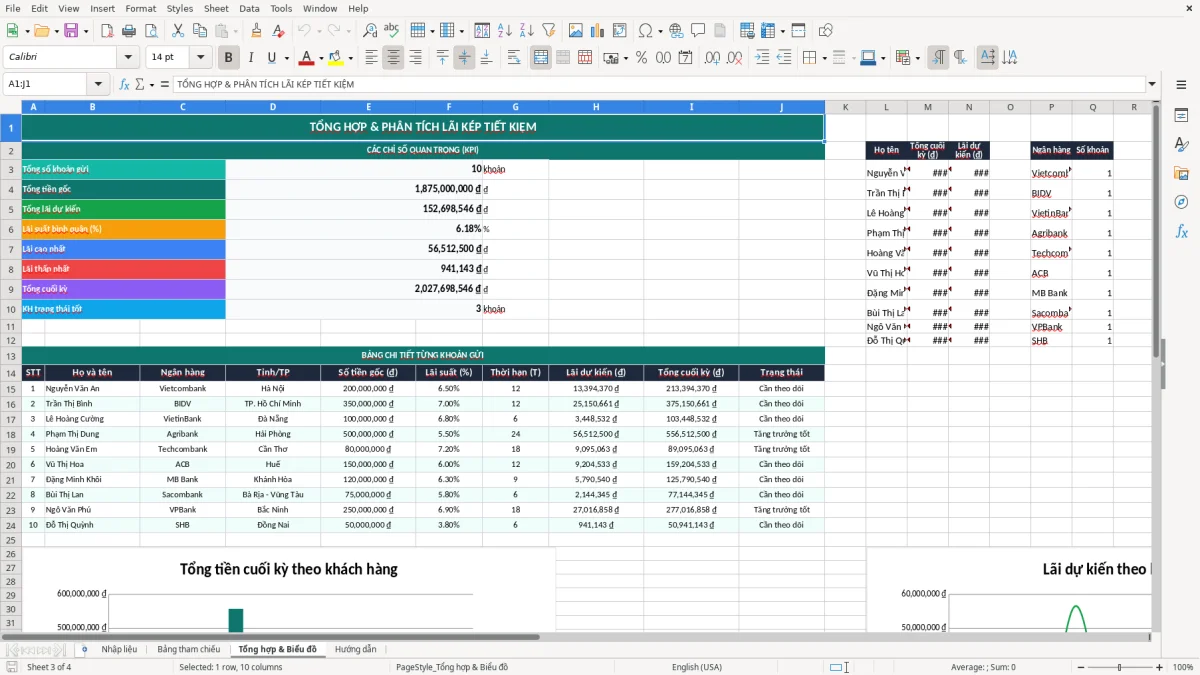Click row header 14
This screenshot has height=675, width=1200.
(x=10, y=373)
